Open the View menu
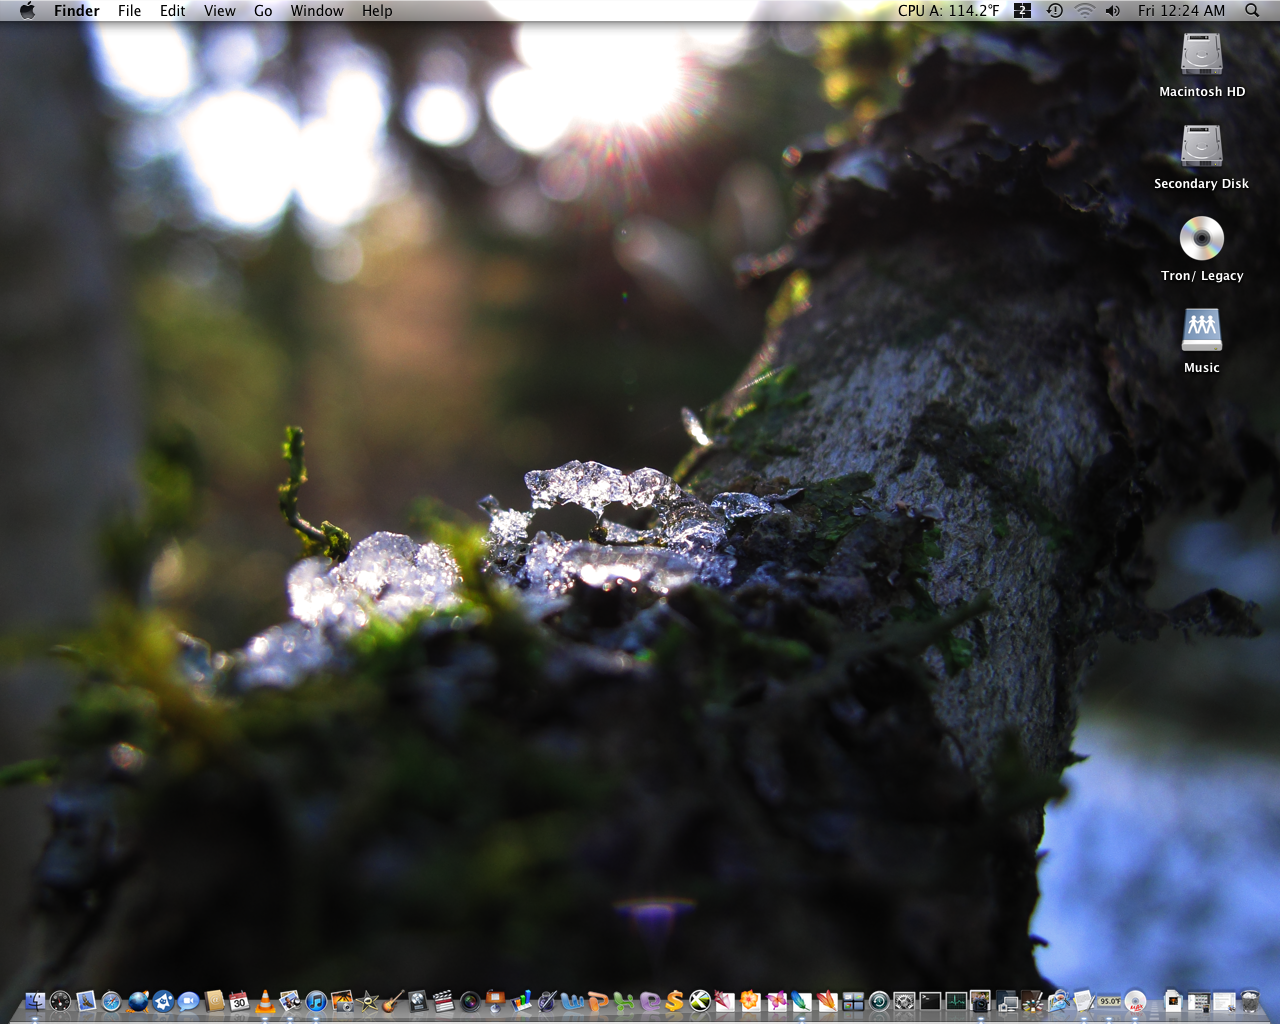The image size is (1280, 1024). (x=220, y=11)
